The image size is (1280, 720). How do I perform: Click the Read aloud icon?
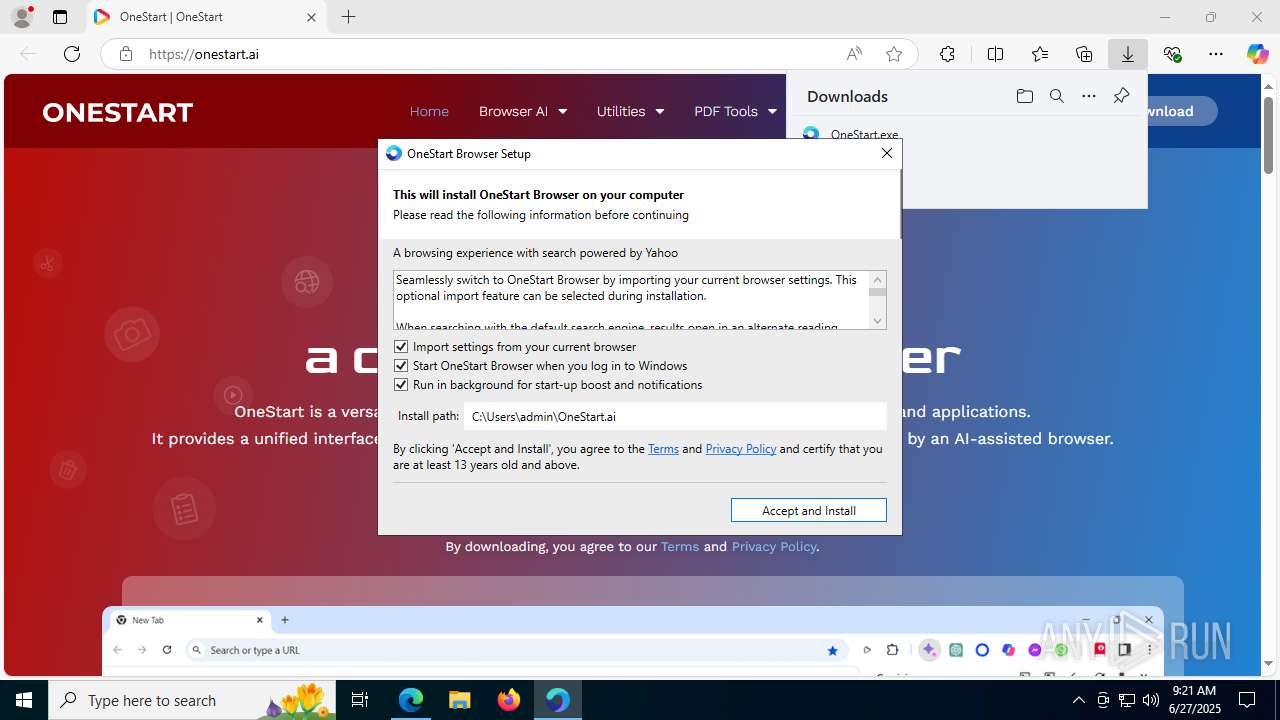854,54
